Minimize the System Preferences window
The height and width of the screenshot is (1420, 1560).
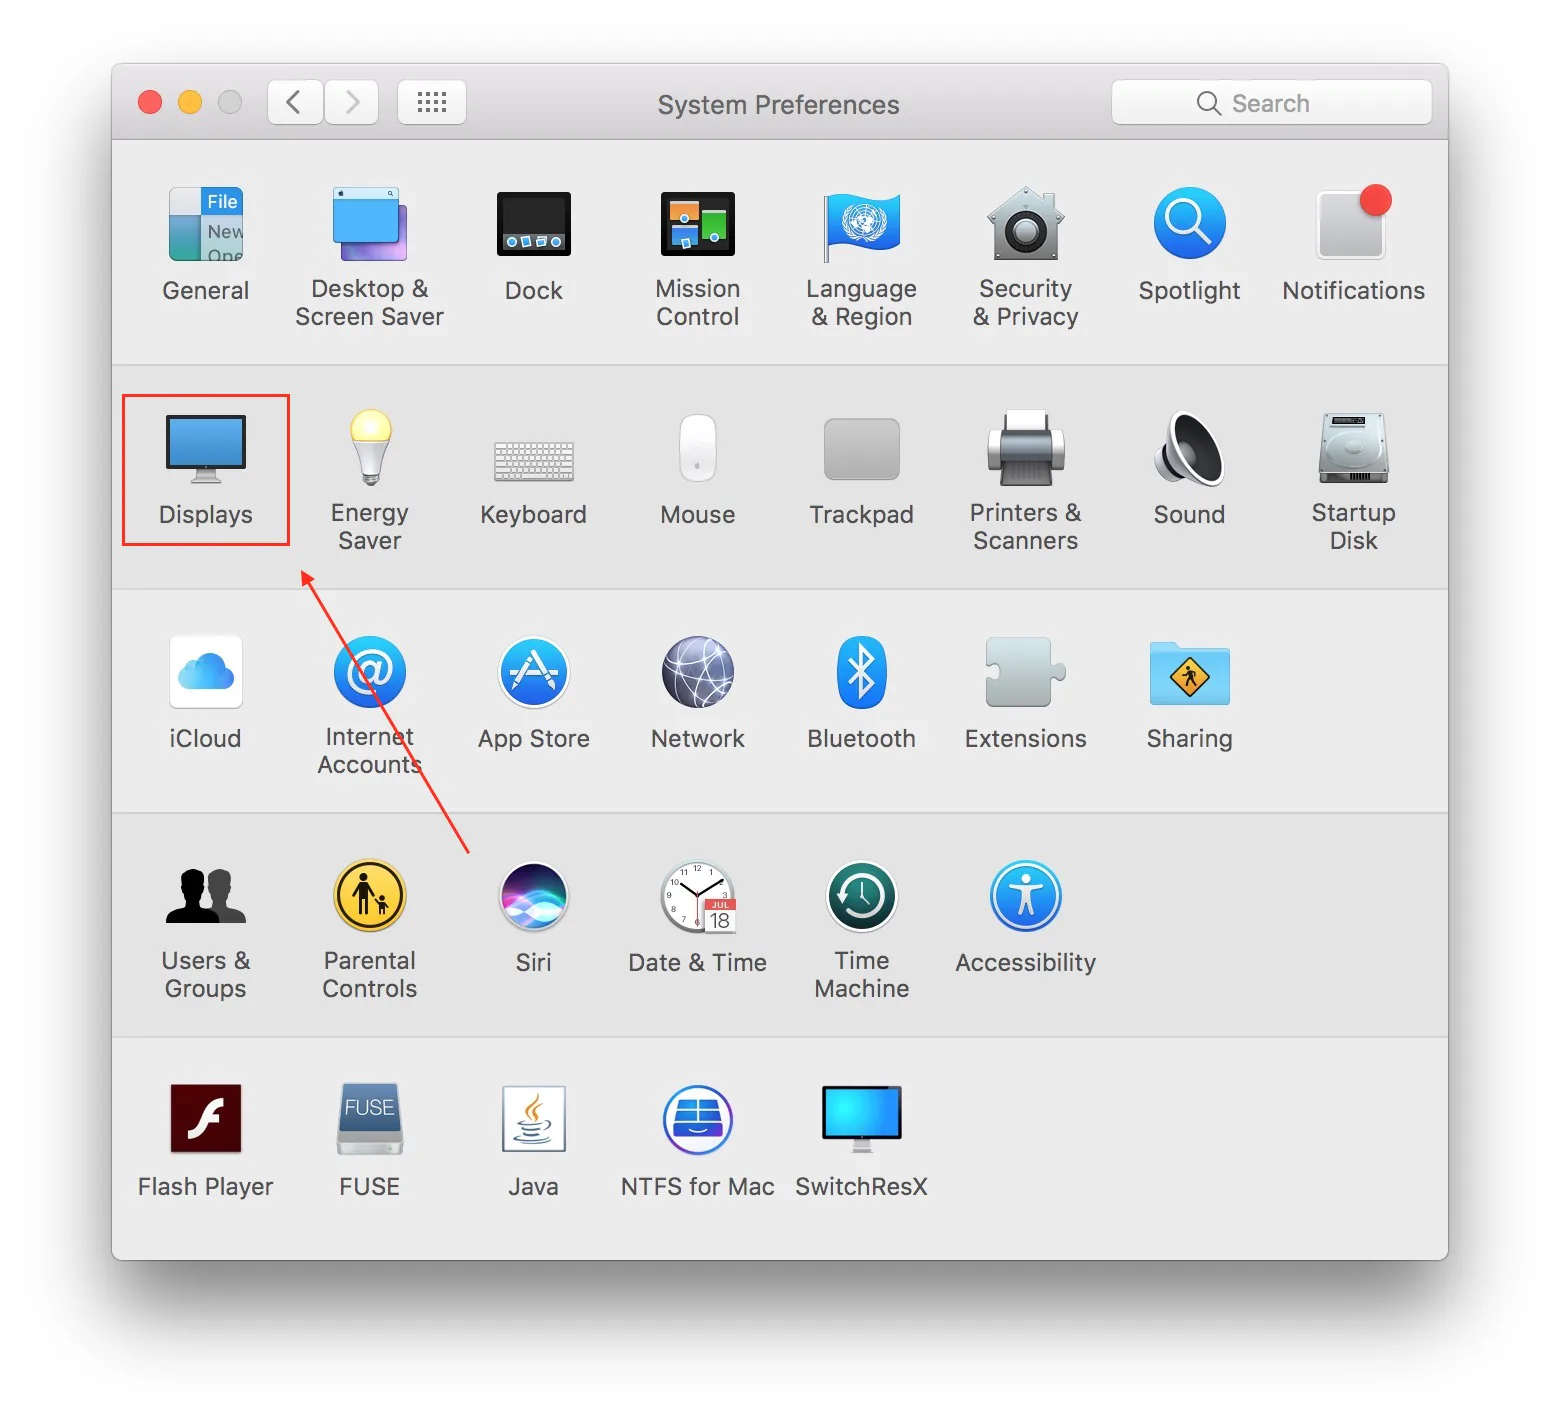point(190,102)
